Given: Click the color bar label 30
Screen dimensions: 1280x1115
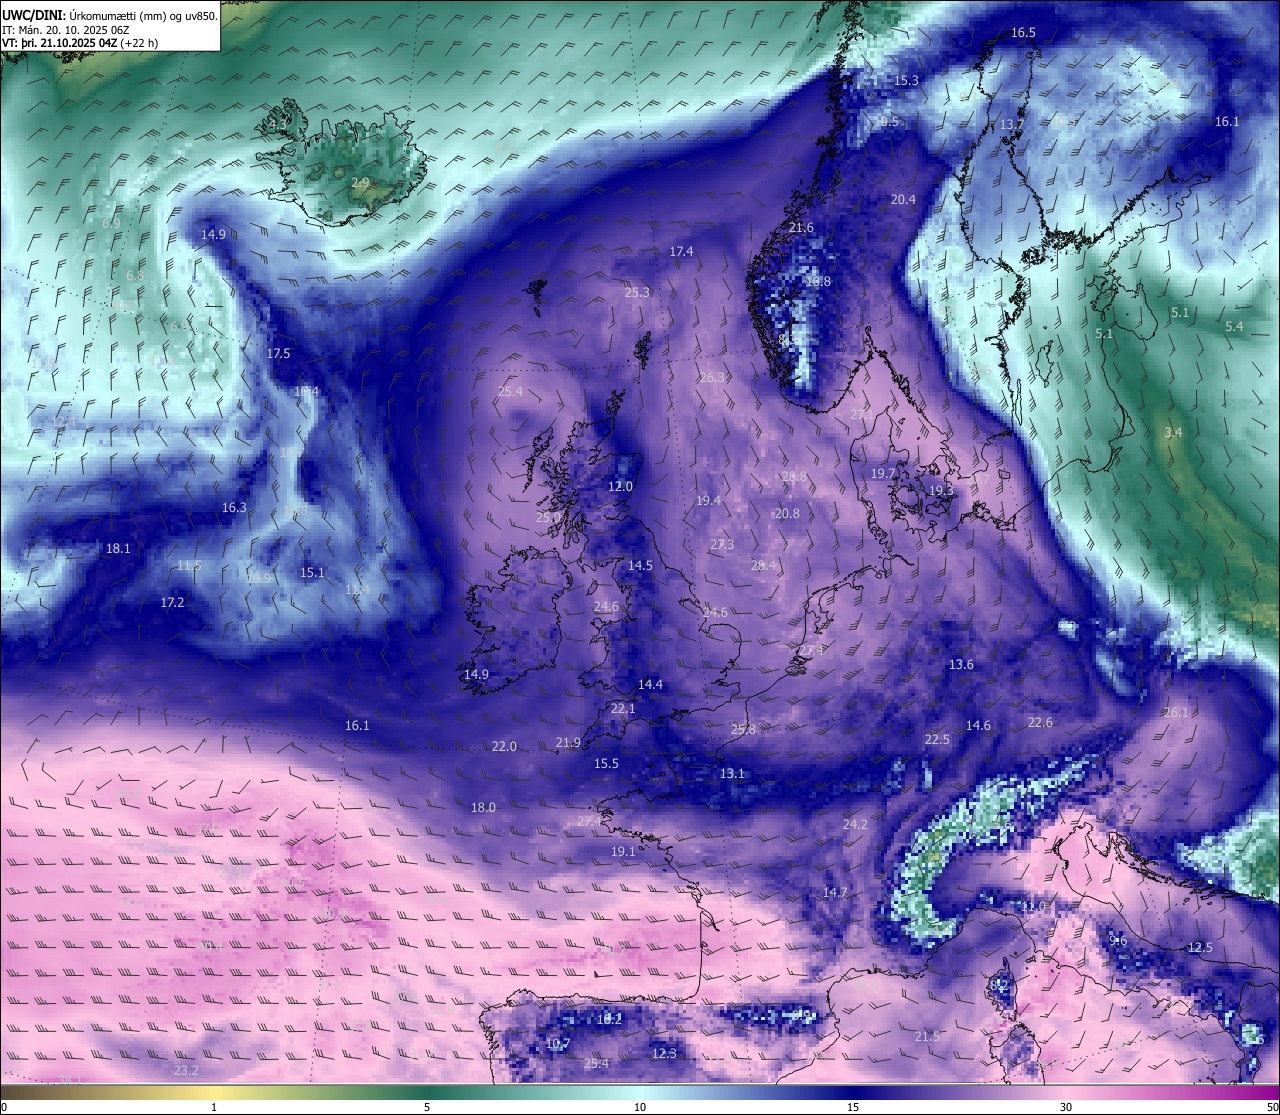Looking at the screenshot, I should (x=1066, y=1107).
